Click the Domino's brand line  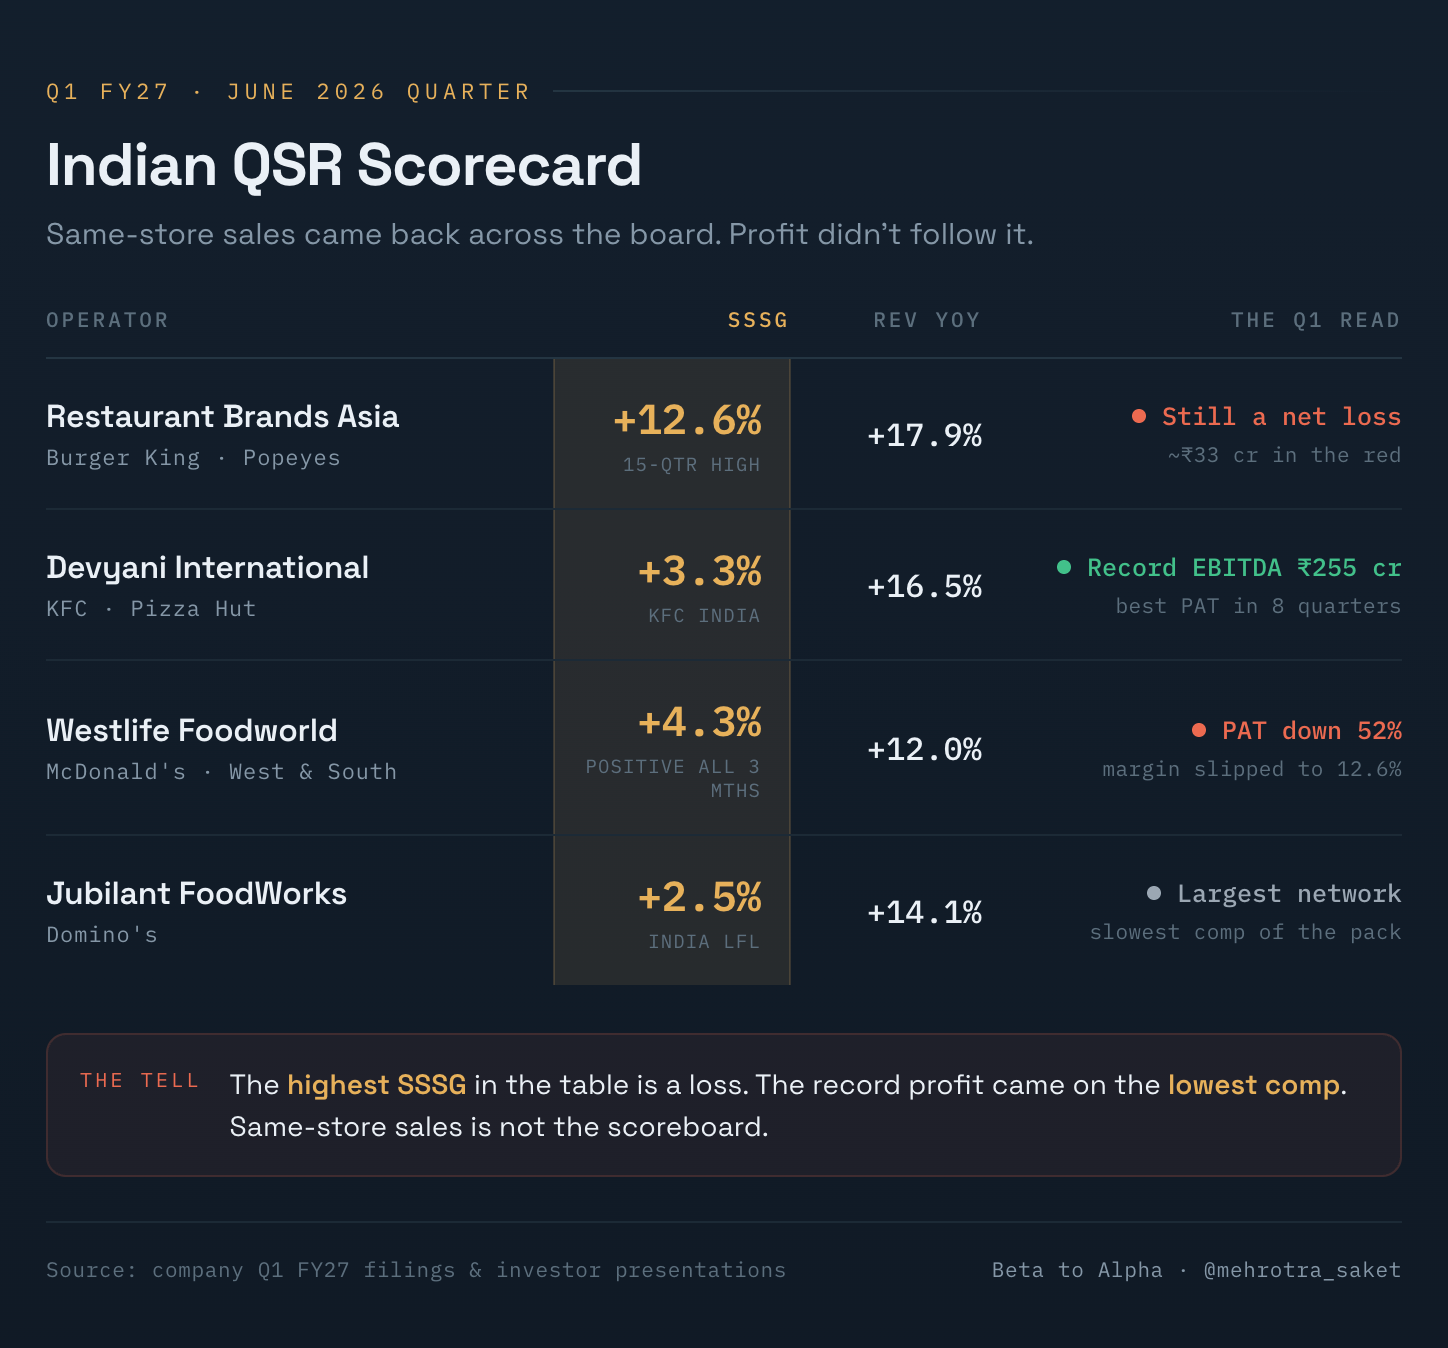(102, 935)
